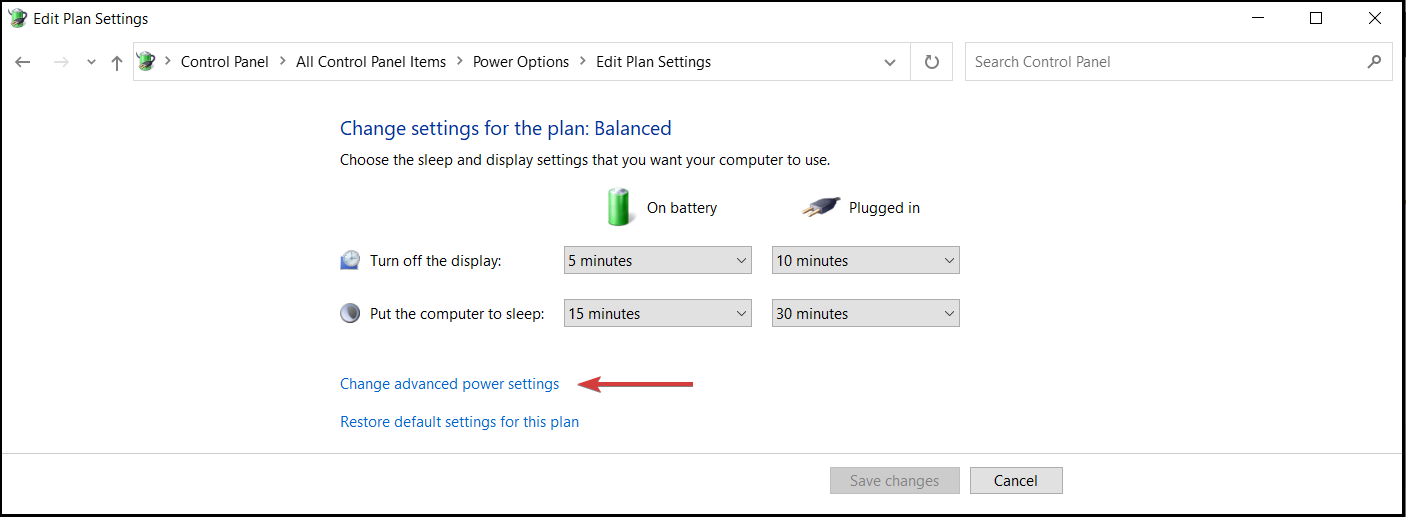Open the recent locations chevron
Screen dimensions: 1406x517
click(91, 62)
